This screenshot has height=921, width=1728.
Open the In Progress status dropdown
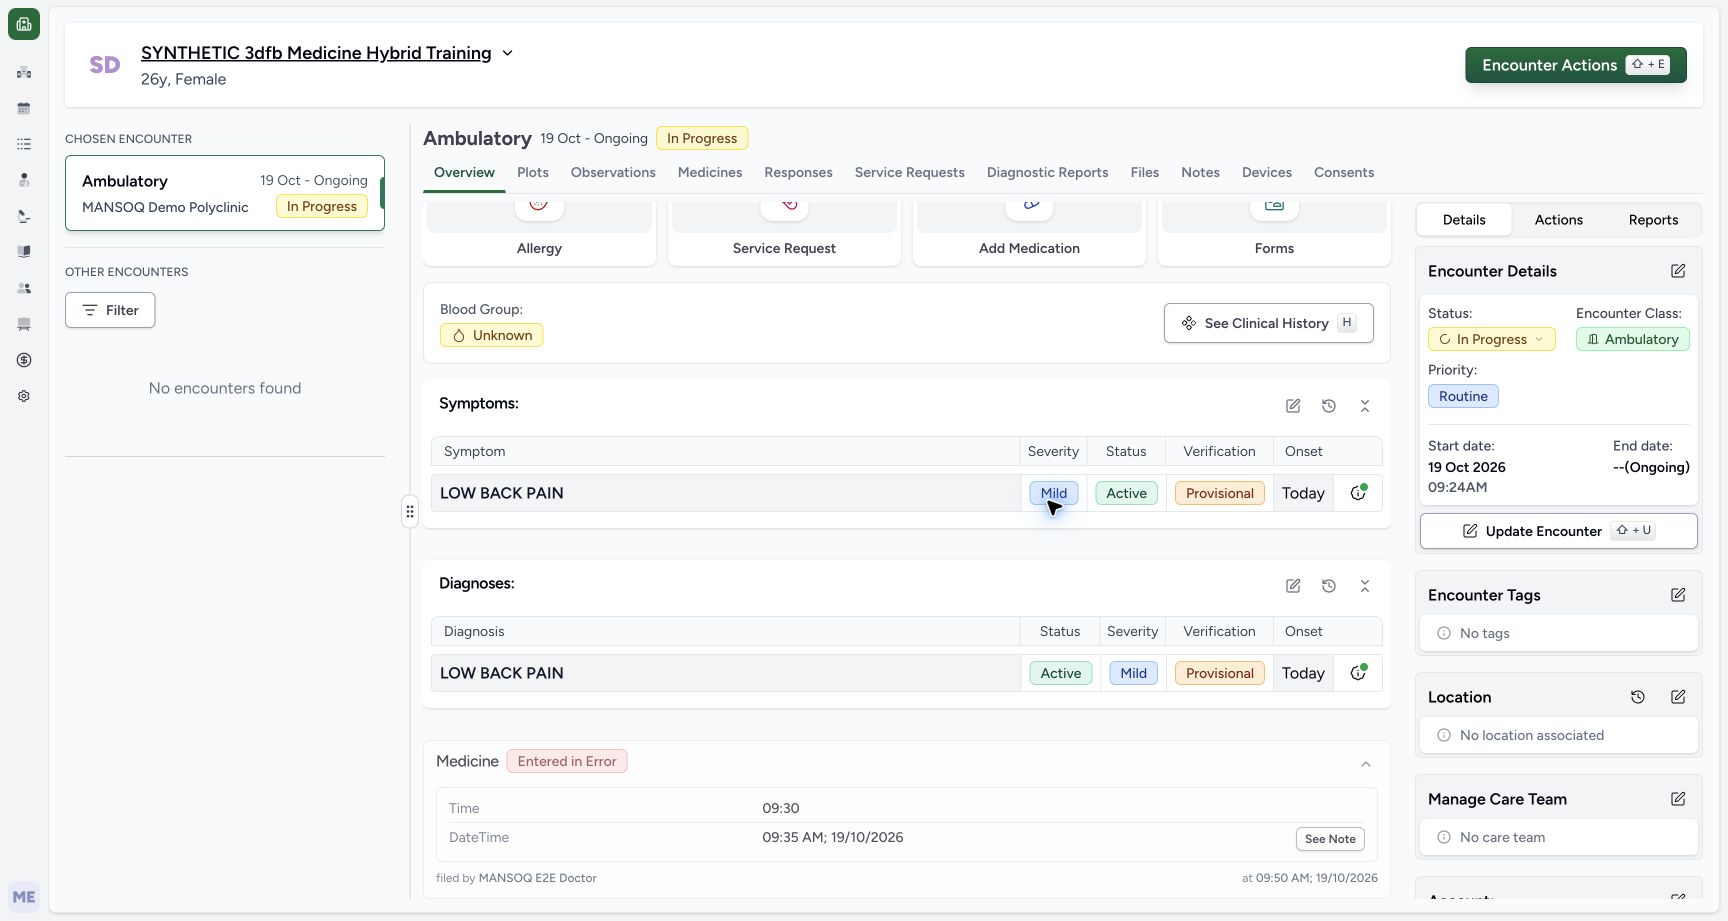[1491, 339]
